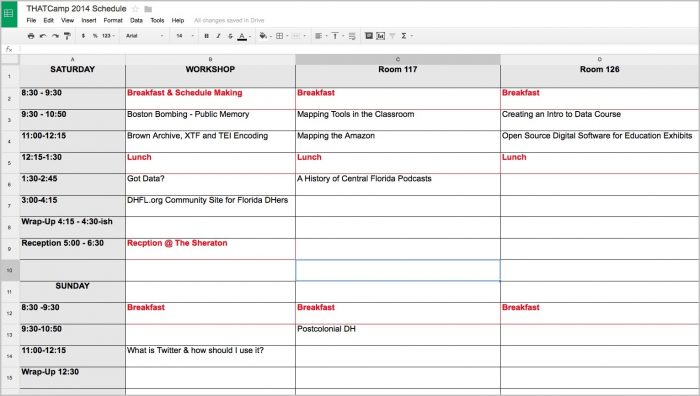Click the Filter funnel icon
This screenshot has height=396, width=700.
point(392,36)
